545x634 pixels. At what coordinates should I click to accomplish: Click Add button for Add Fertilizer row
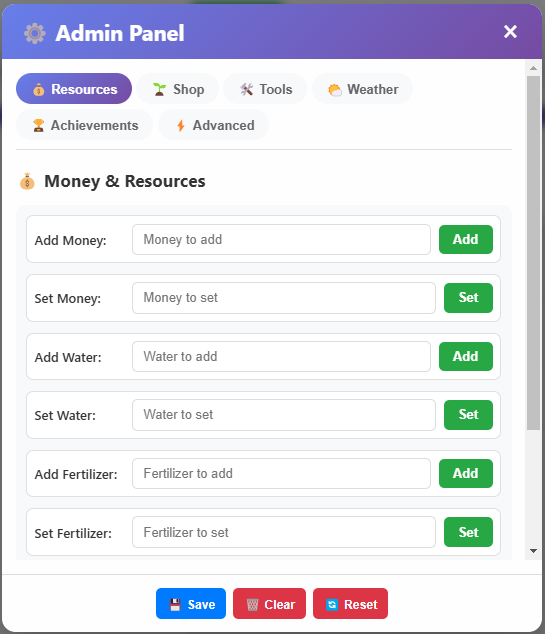coord(466,473)
